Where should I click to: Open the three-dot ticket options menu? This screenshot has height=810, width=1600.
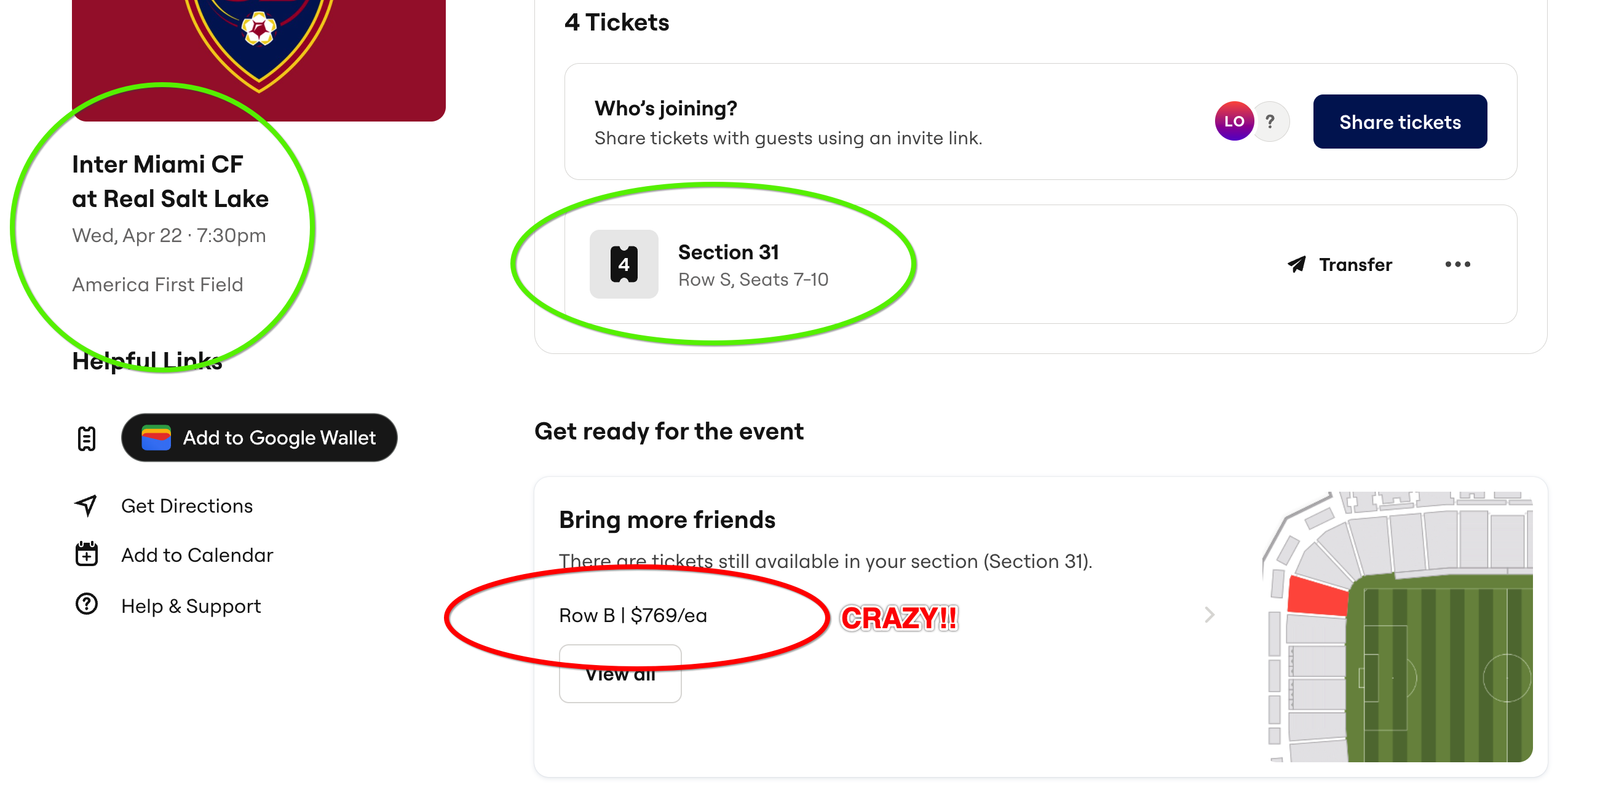click(1457, 264)
